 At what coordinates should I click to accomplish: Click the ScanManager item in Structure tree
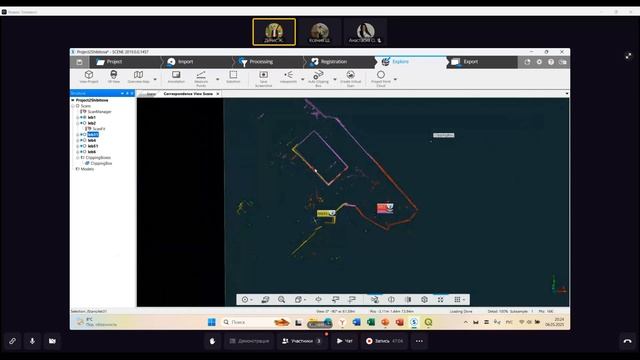pyautogui.click(x=99, y=111)
